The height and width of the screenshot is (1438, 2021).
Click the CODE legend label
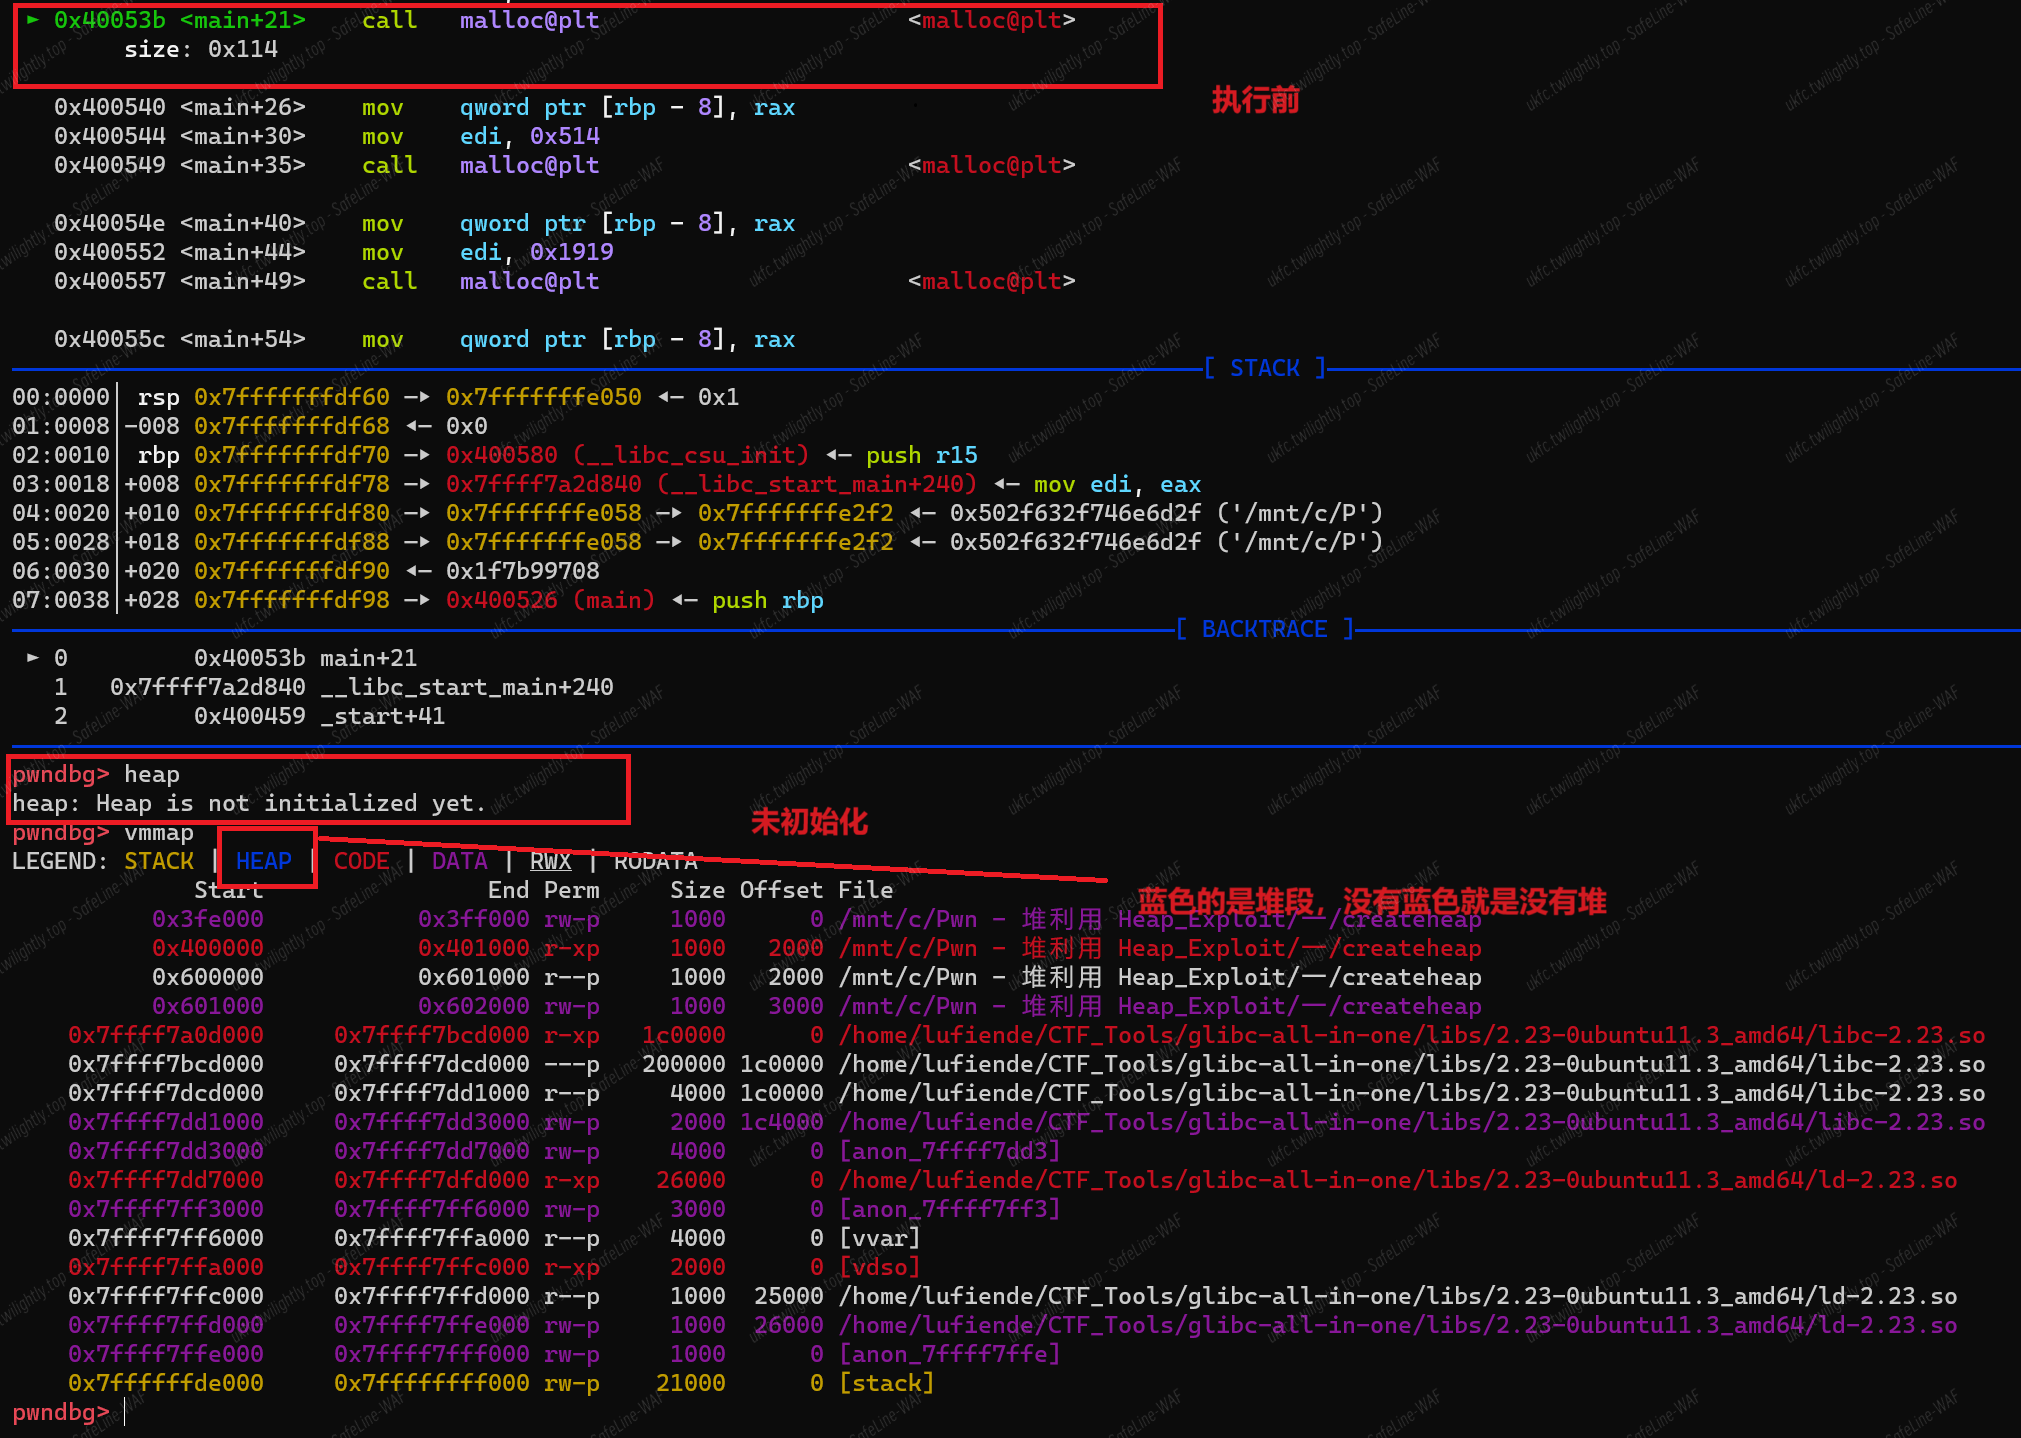click(361, 861)
